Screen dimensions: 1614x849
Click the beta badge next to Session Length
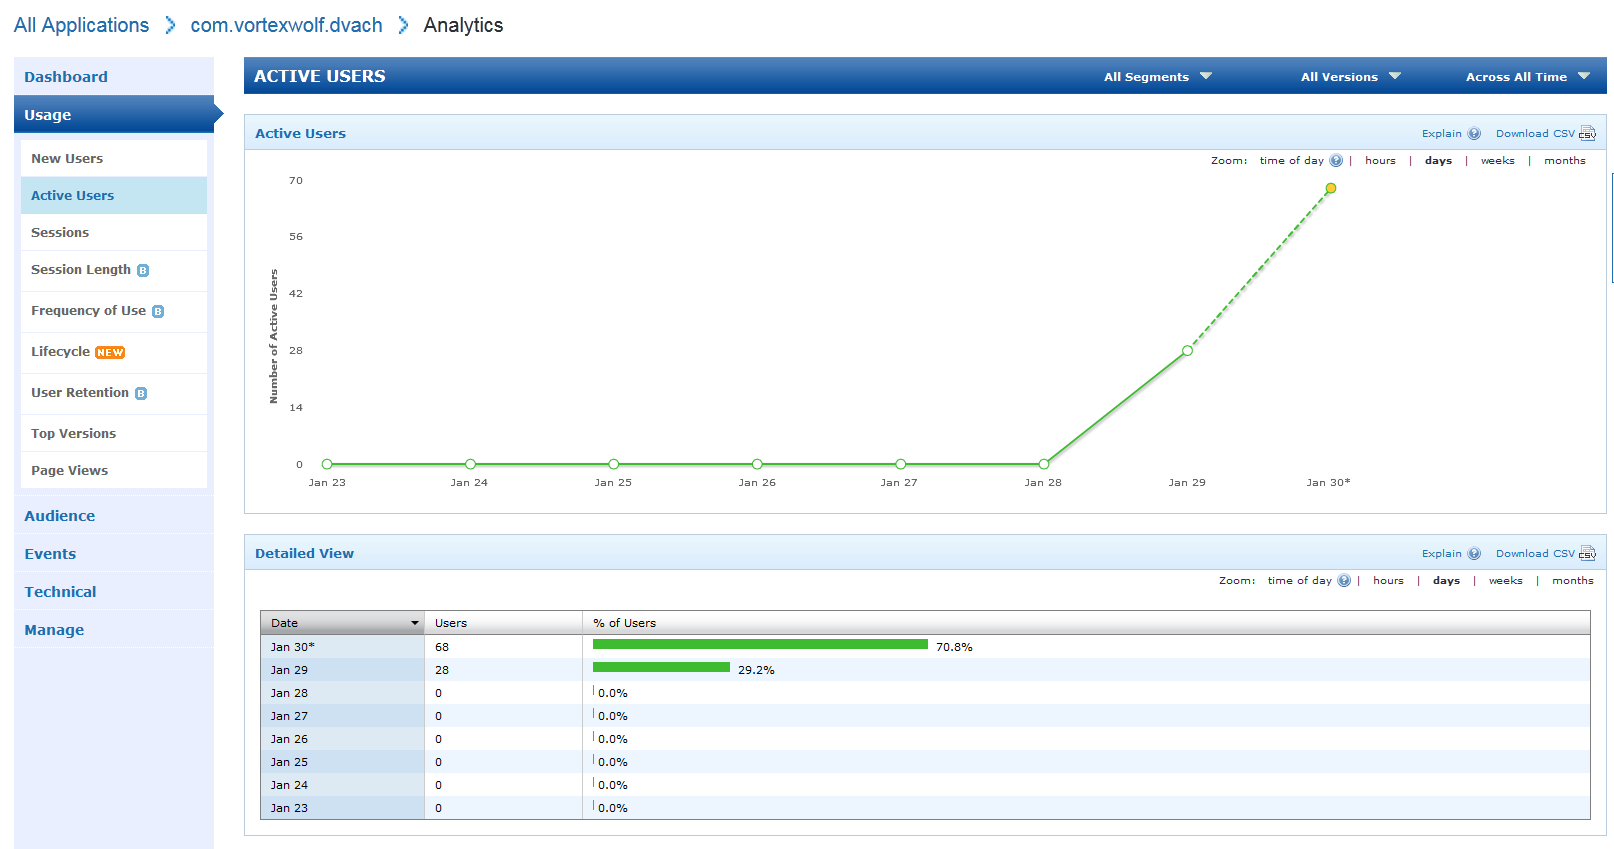(143, 271)
